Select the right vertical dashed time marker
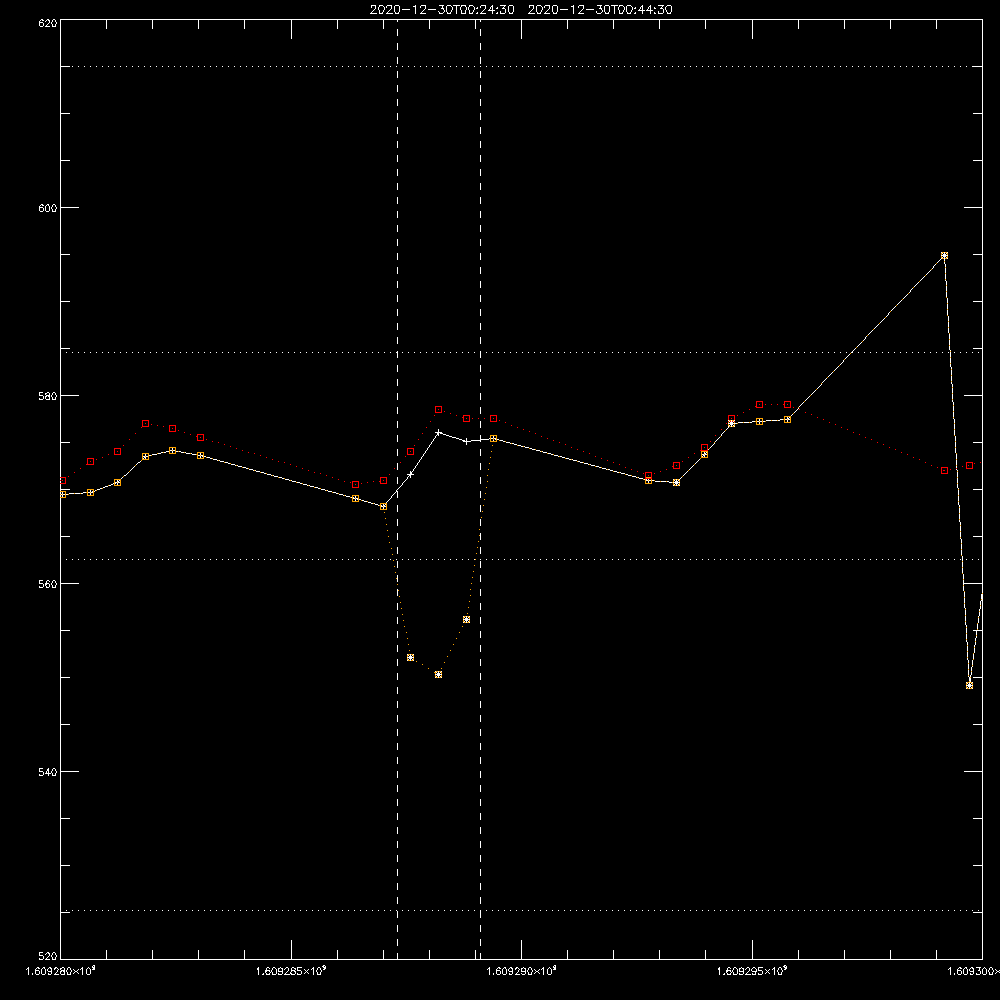The height and width of the screenshot is (1000, 1000). 480,489
